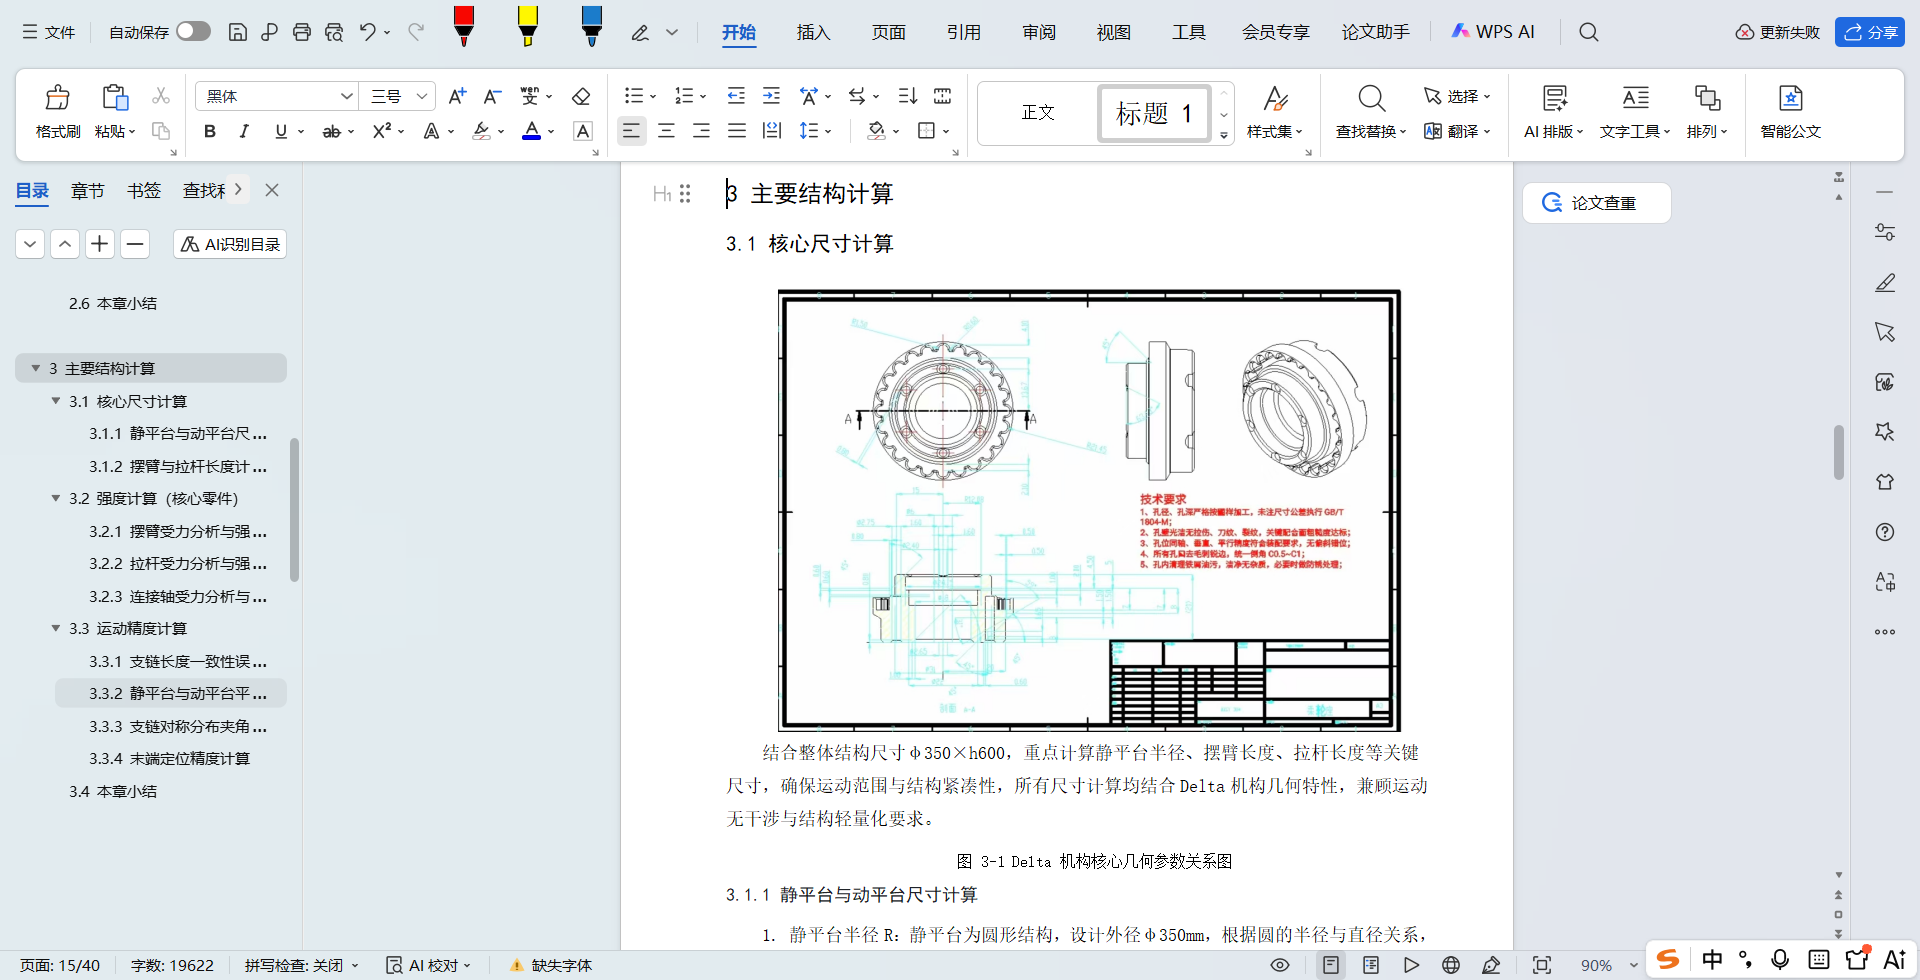Collapse section 3.3 运动精度计算
1920x980 pixels.
click(56, 628)
